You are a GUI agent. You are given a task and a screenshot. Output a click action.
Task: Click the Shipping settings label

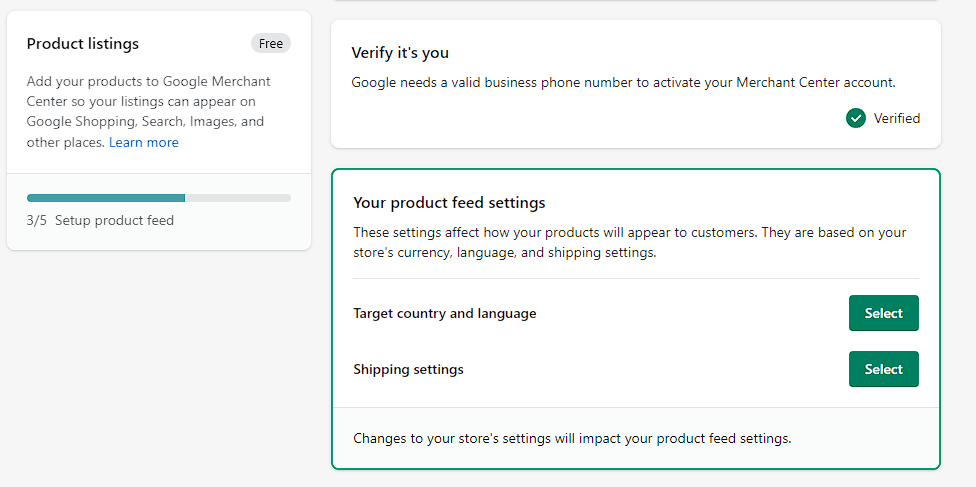(408, 369)
